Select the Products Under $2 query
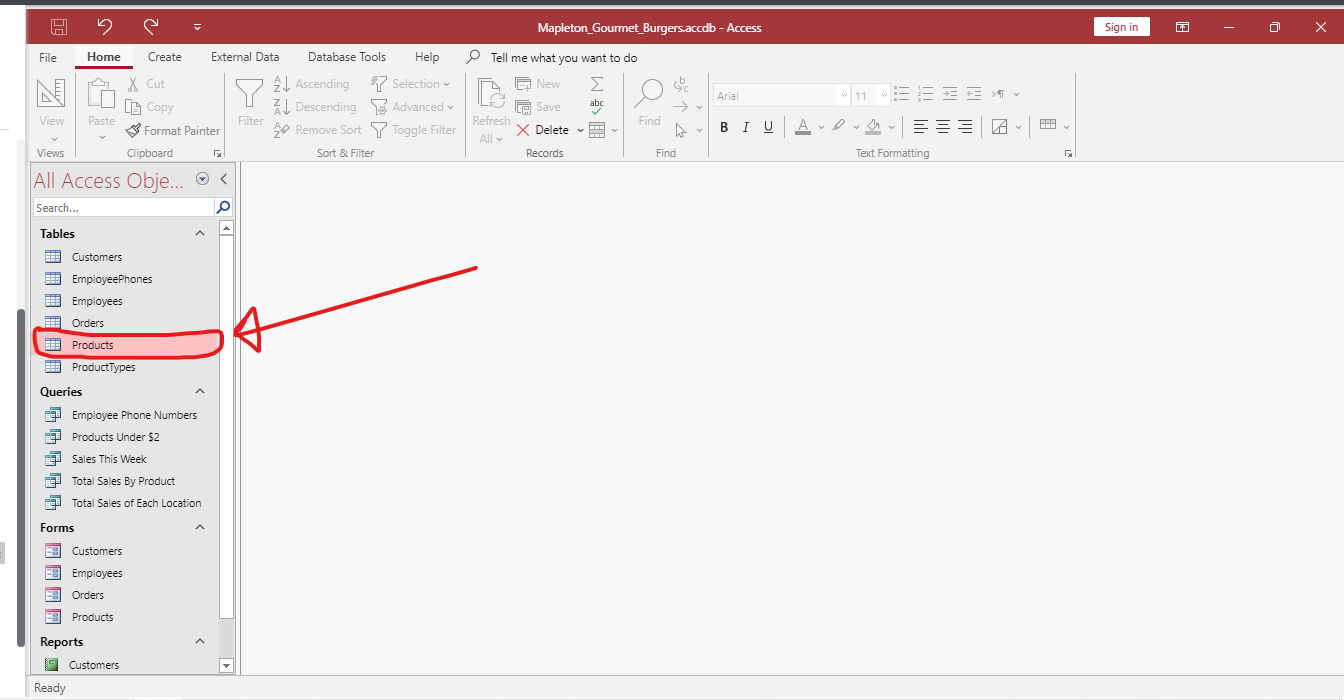 (x=127, y=437)
